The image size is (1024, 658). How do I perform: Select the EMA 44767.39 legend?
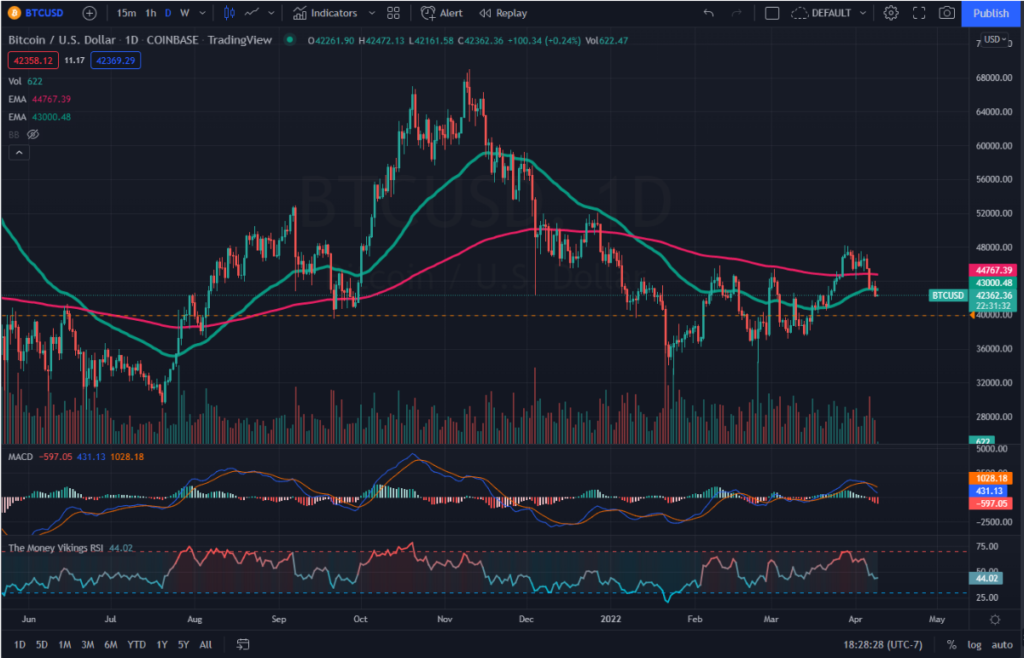point(40,99)
